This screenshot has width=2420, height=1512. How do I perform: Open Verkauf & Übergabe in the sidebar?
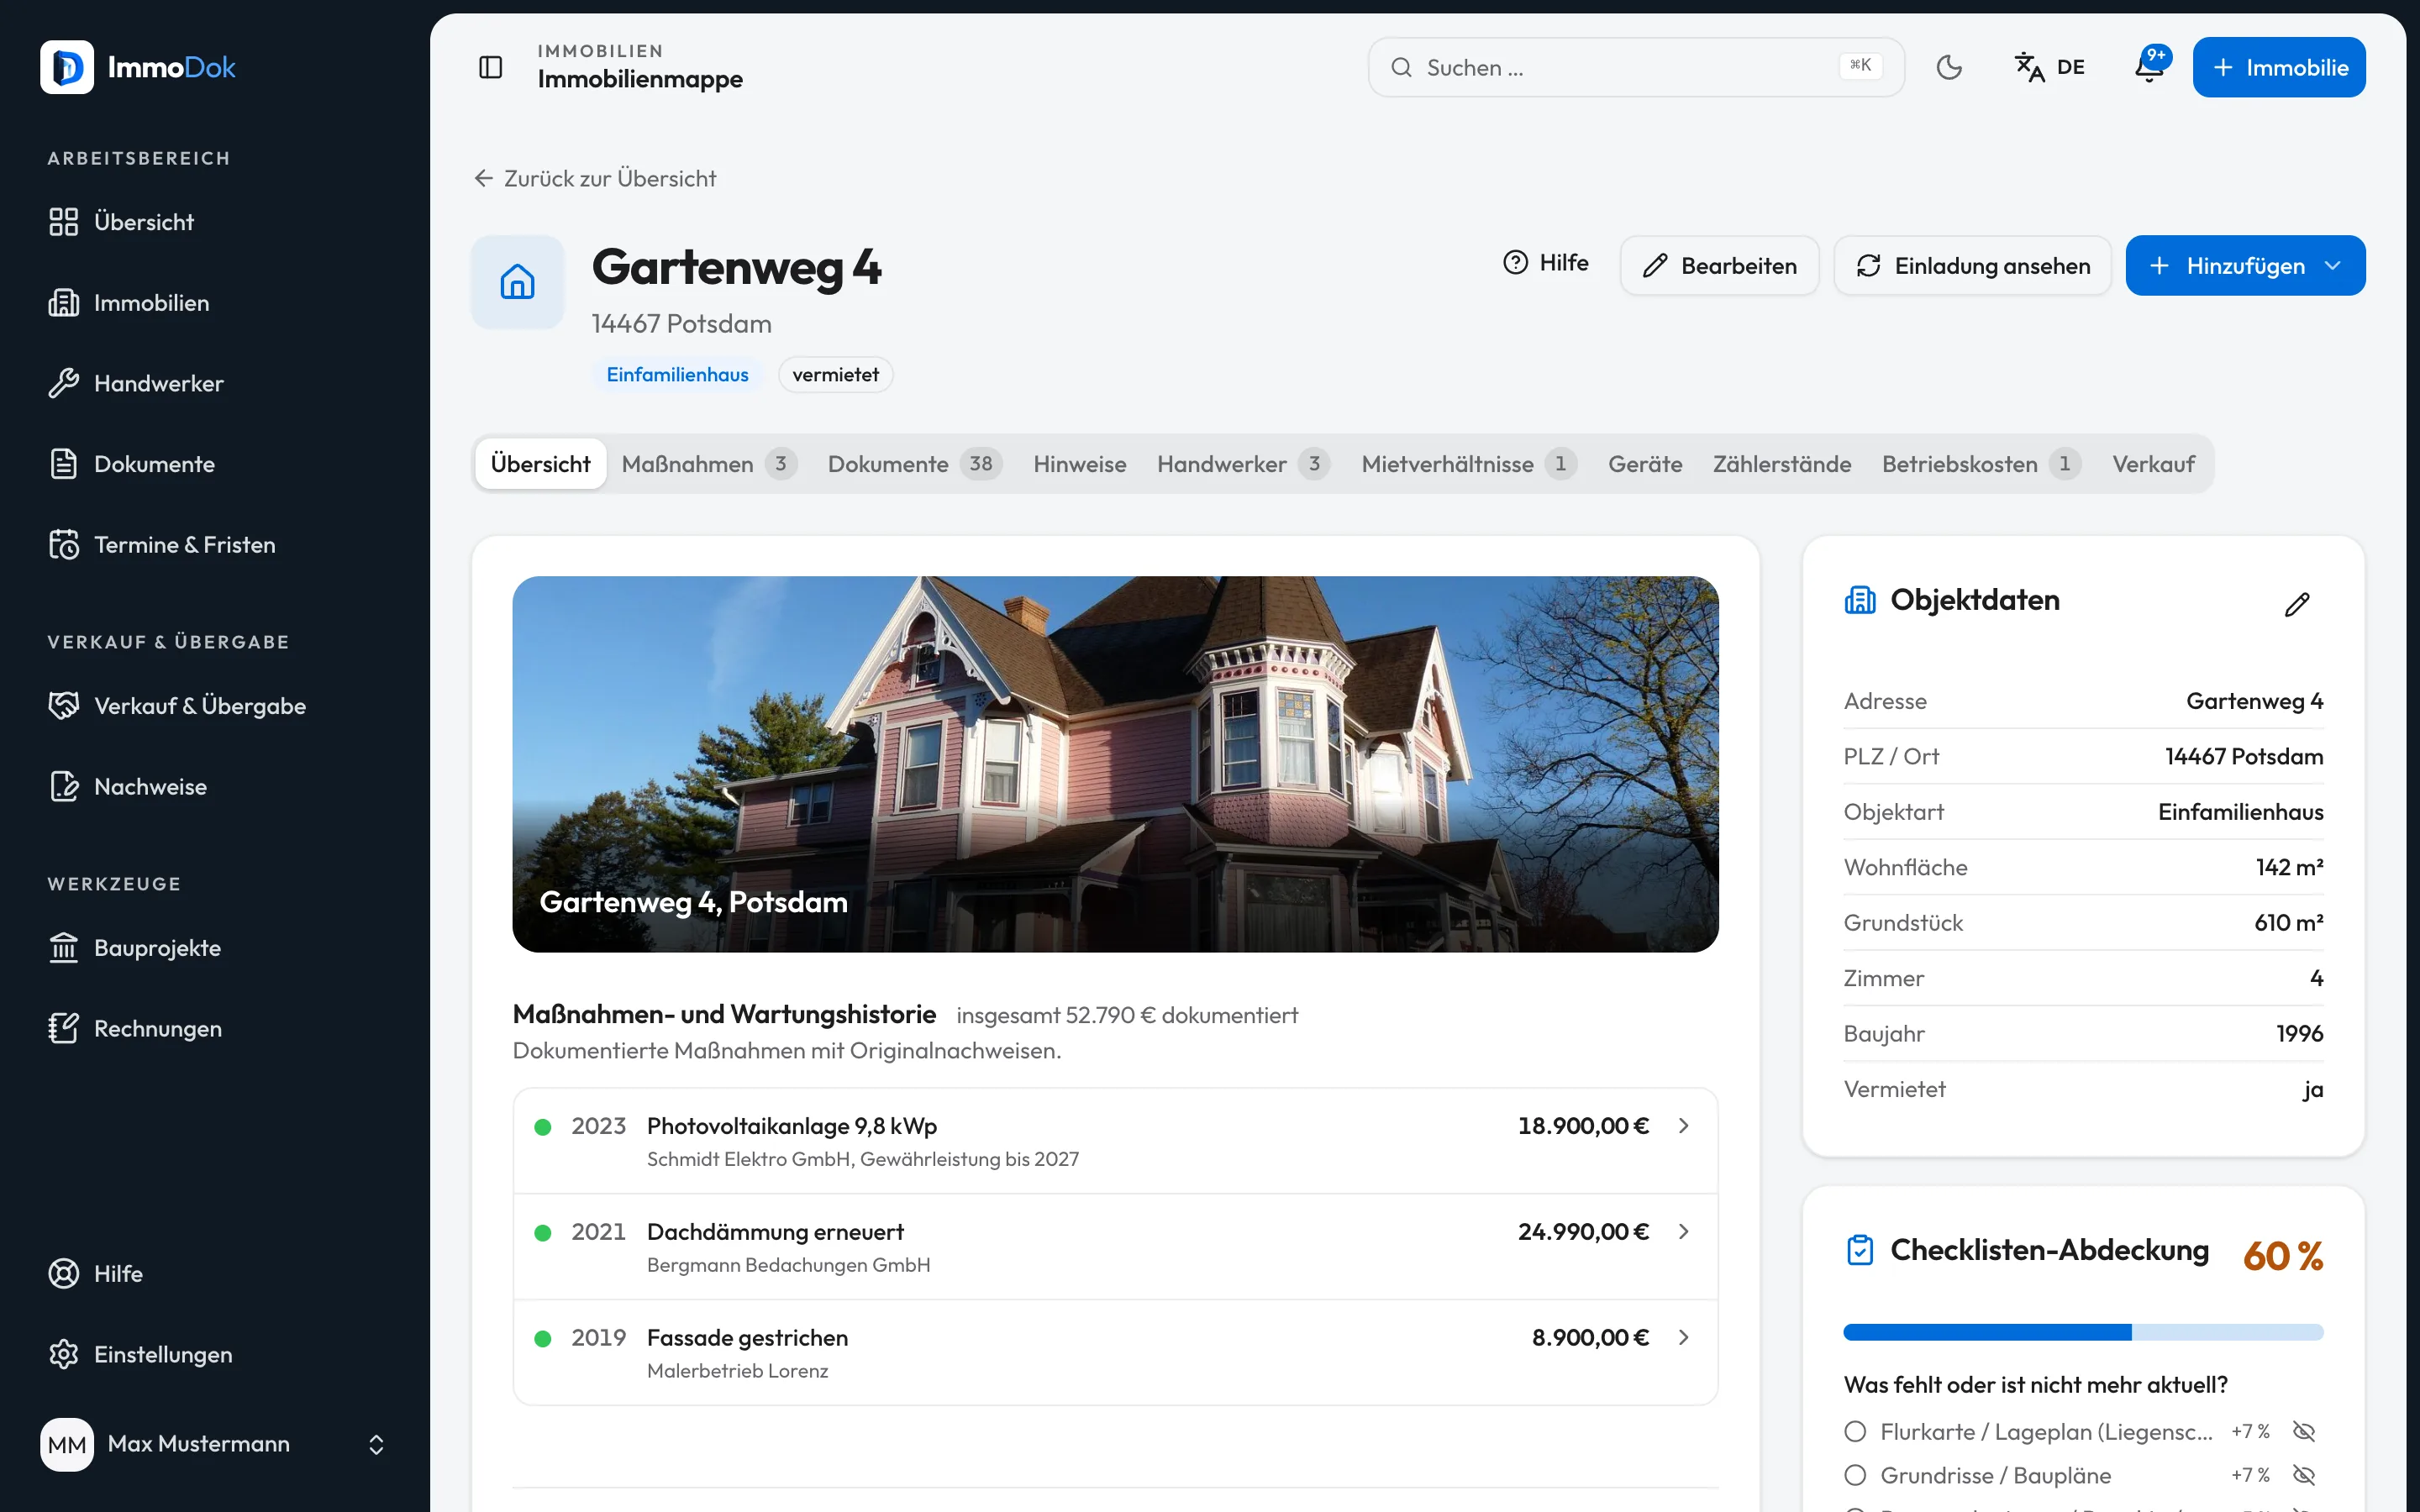point(215,706)
